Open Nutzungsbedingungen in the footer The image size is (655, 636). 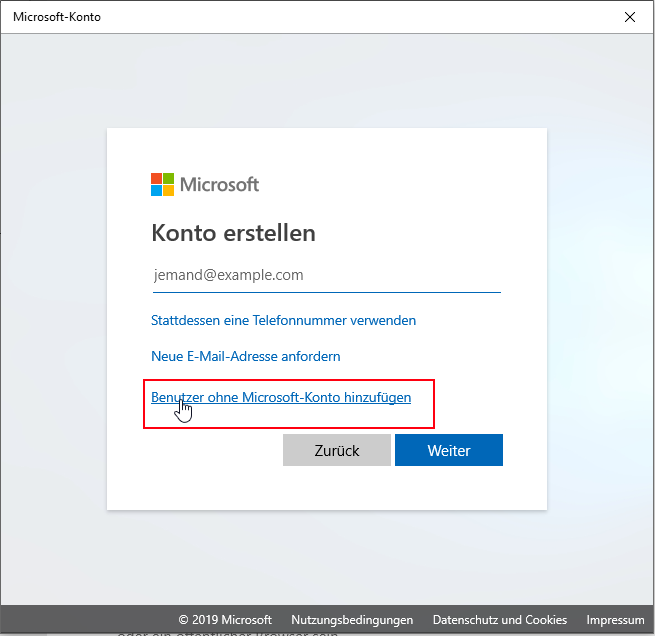[x=352, y=620]
